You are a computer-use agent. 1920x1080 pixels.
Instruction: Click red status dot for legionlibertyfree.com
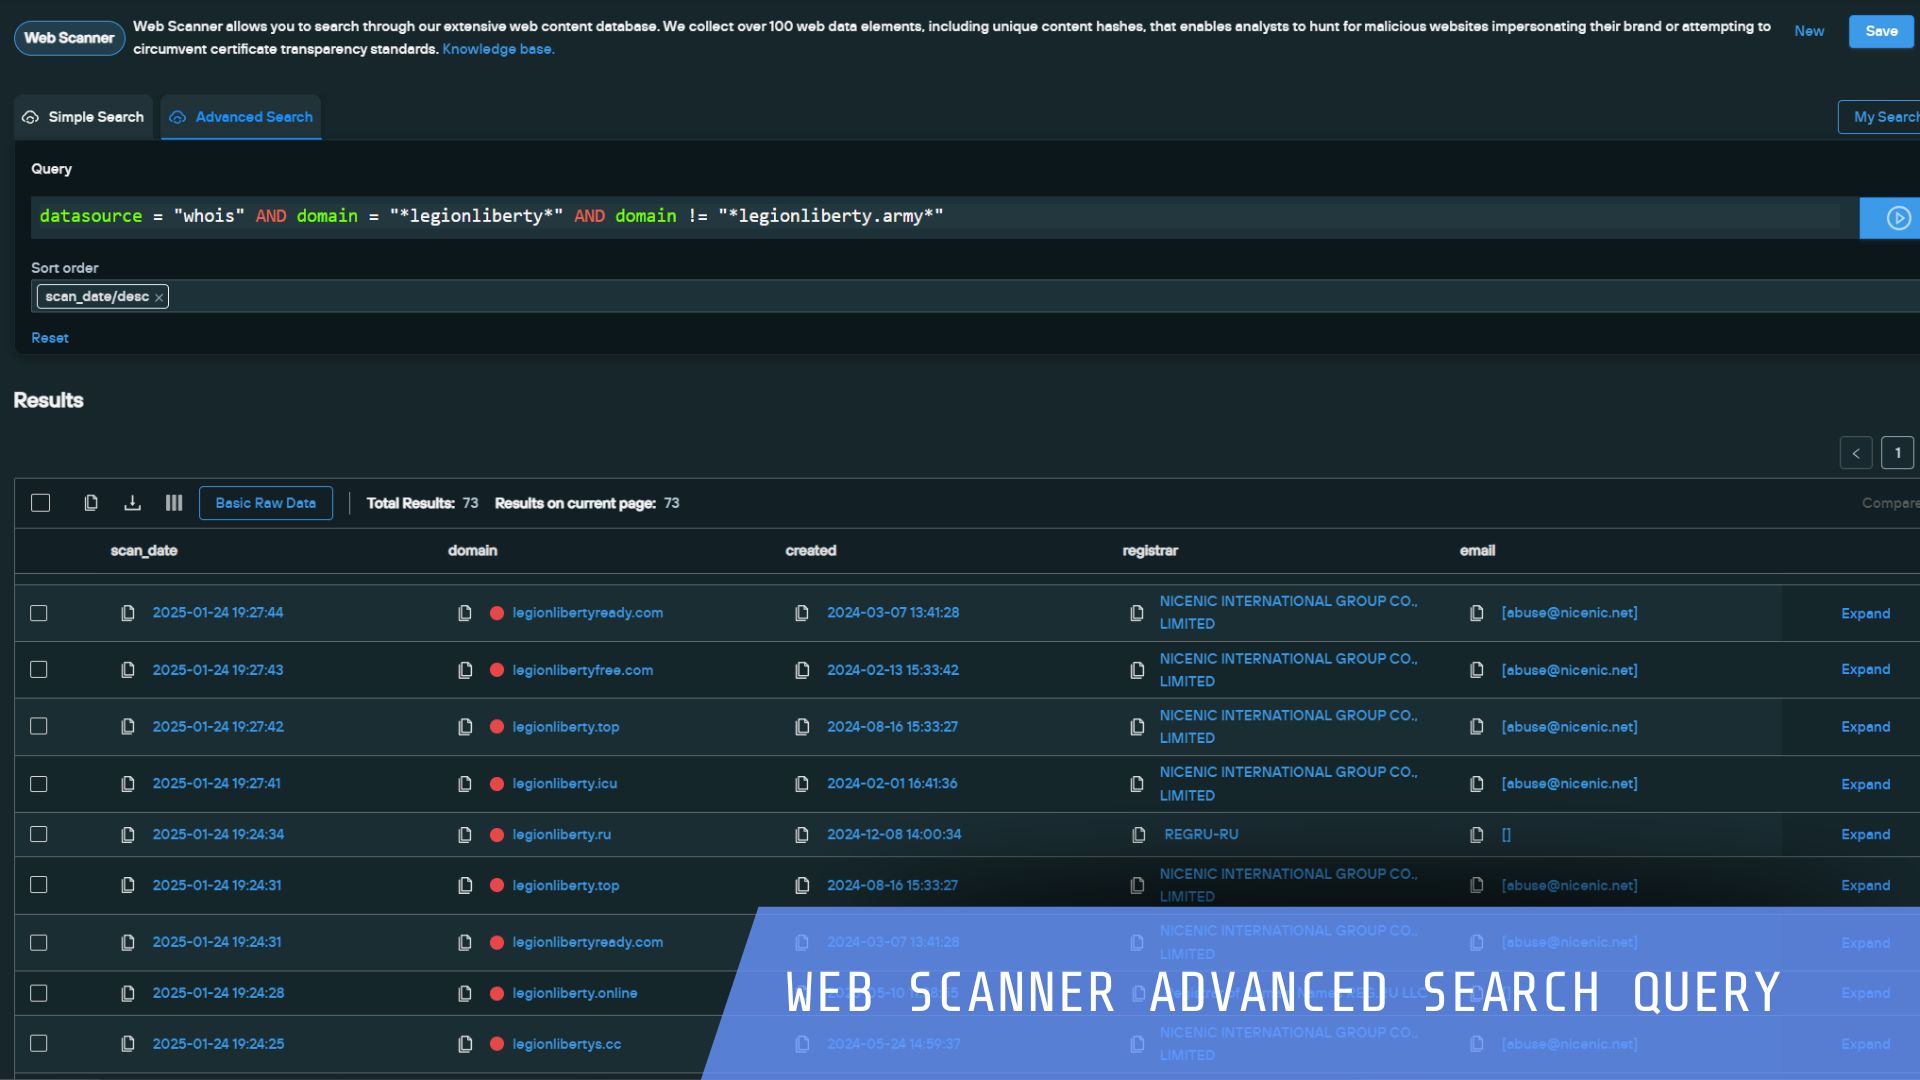(x=497, y=670)
